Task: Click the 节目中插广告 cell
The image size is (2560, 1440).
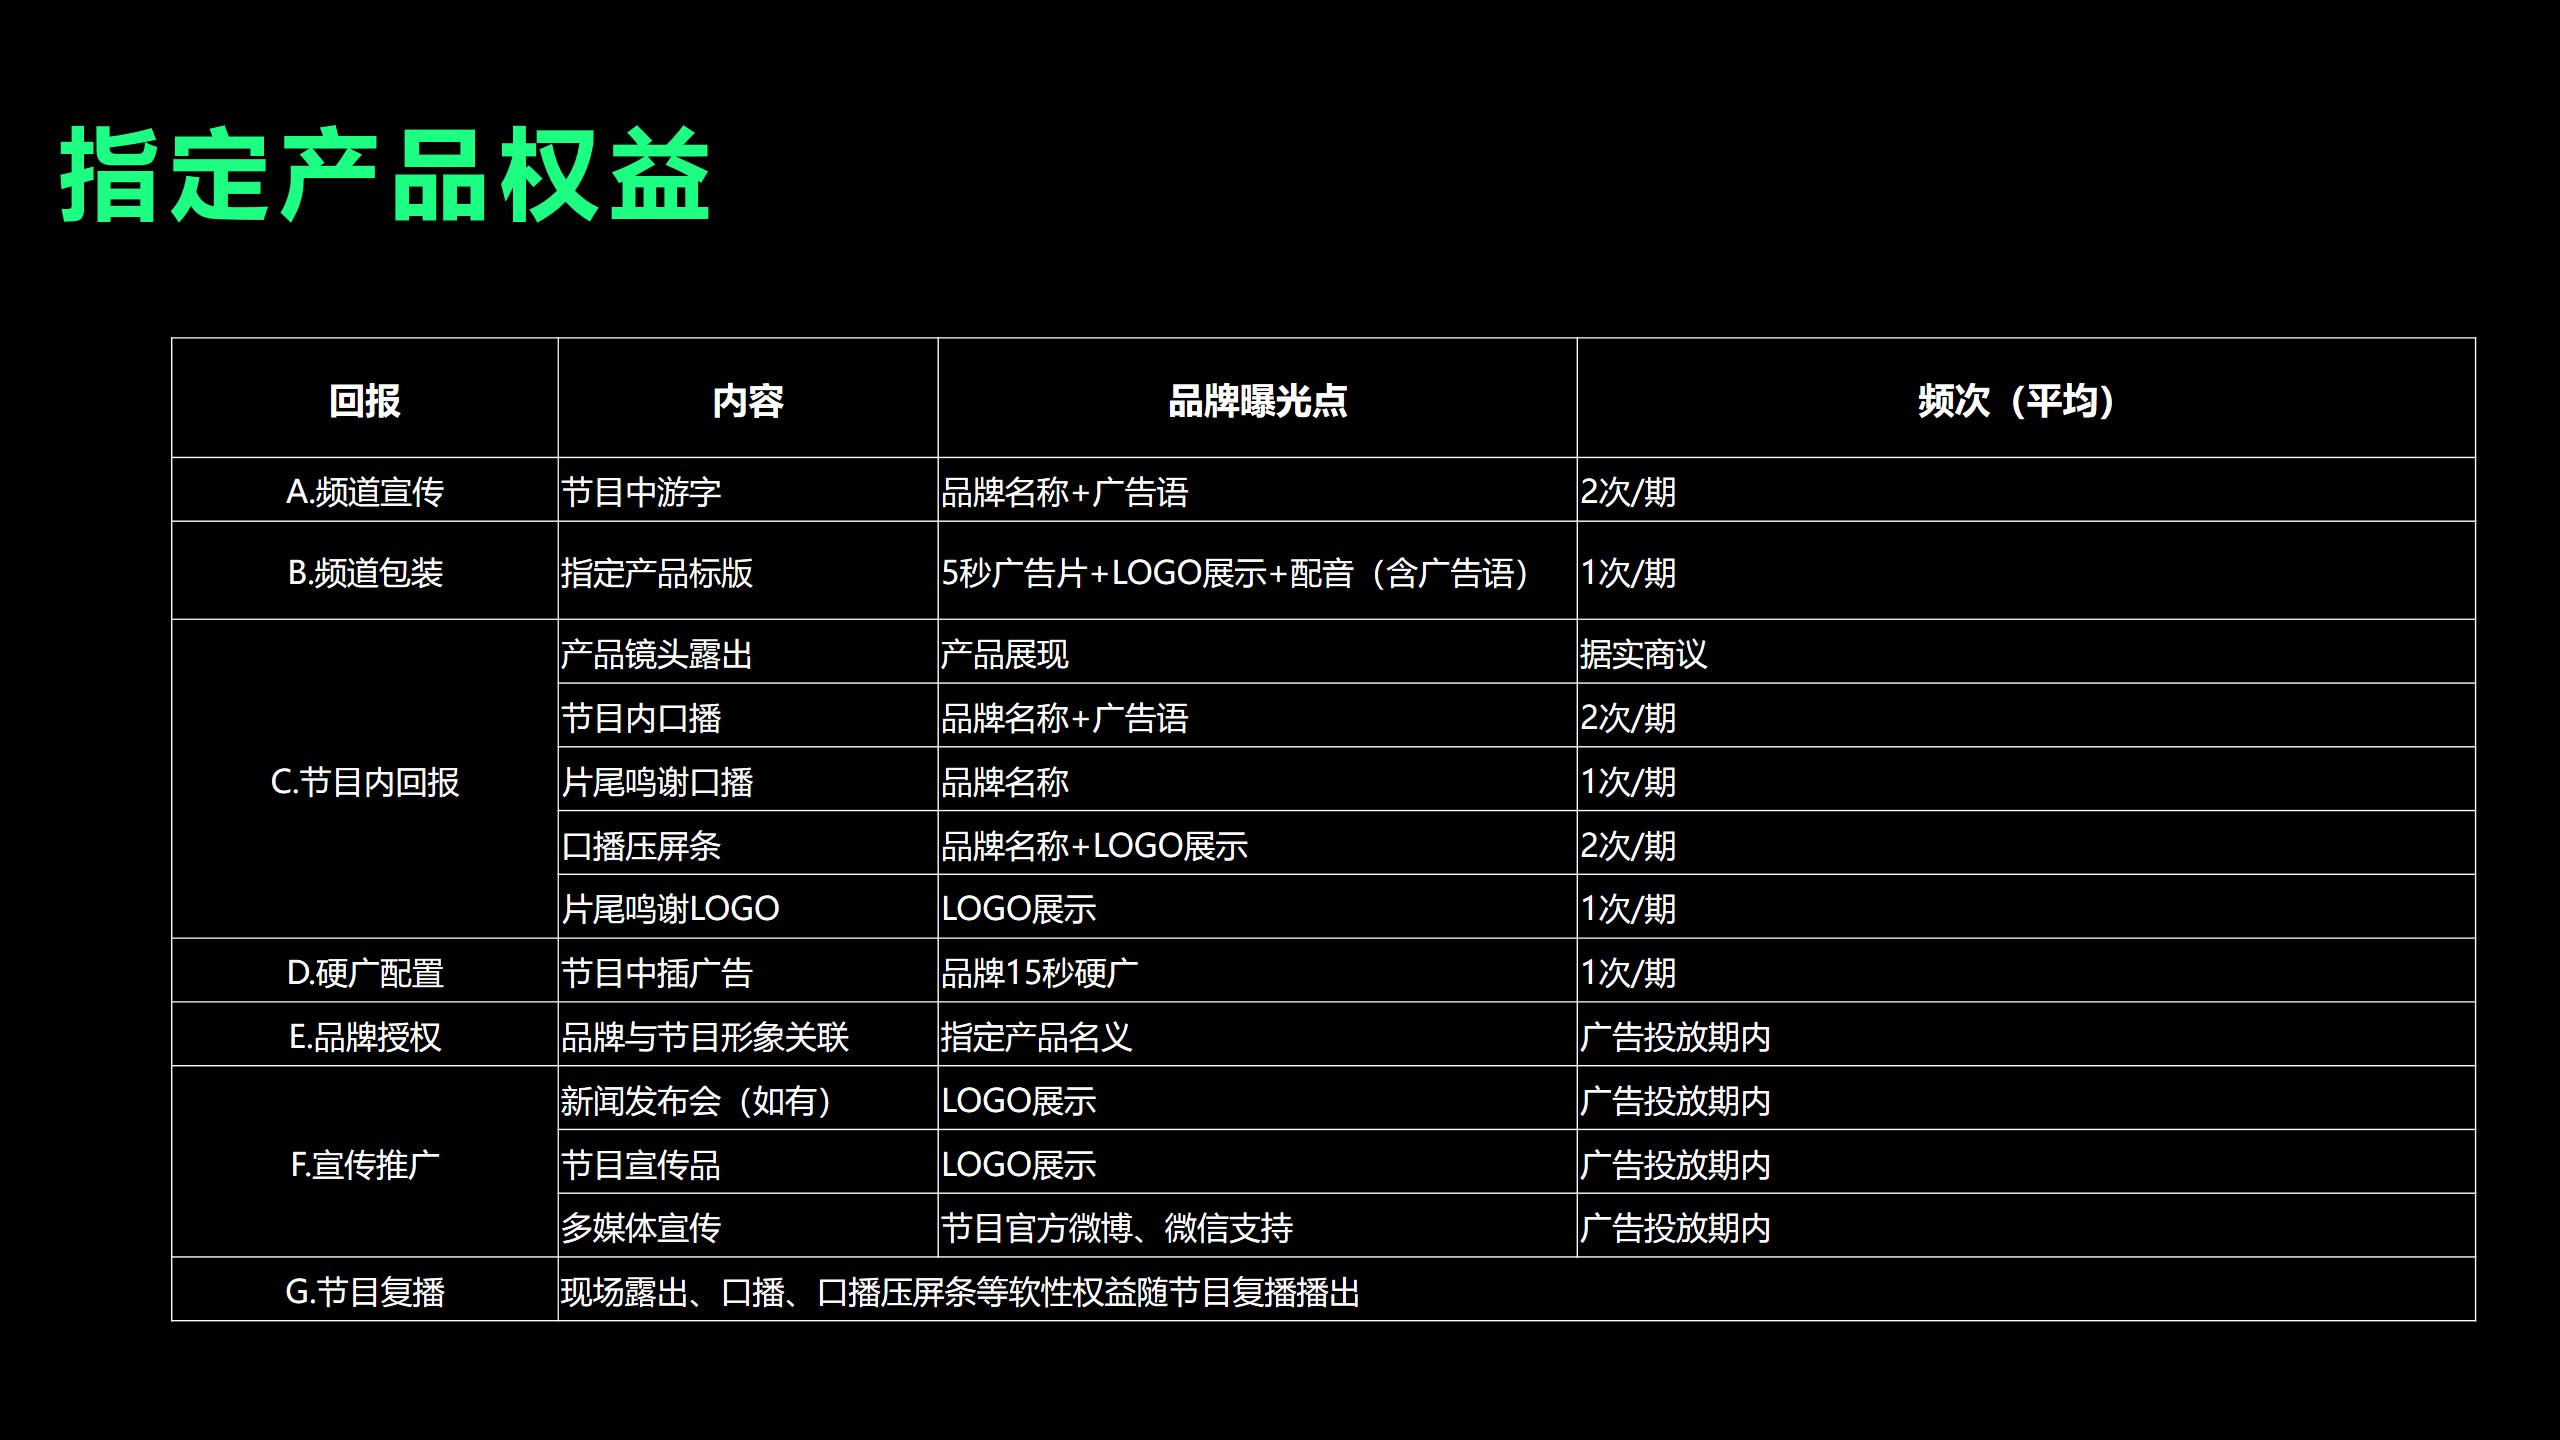Action: [x=748, y=970]
